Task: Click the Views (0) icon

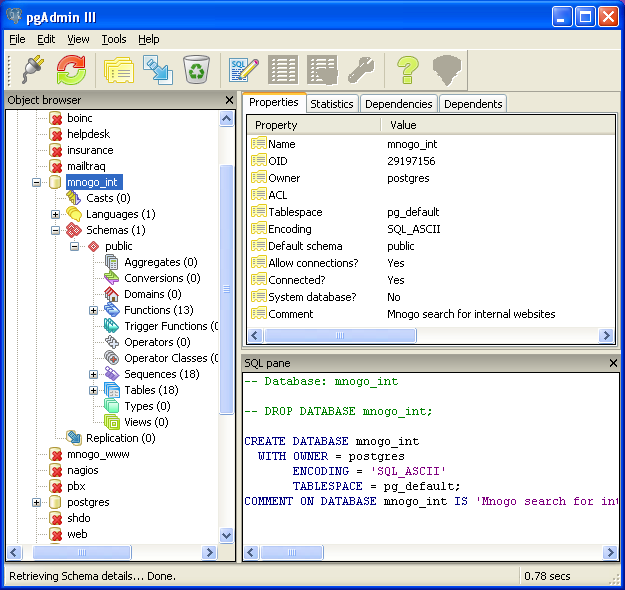Action: [112, 422]
